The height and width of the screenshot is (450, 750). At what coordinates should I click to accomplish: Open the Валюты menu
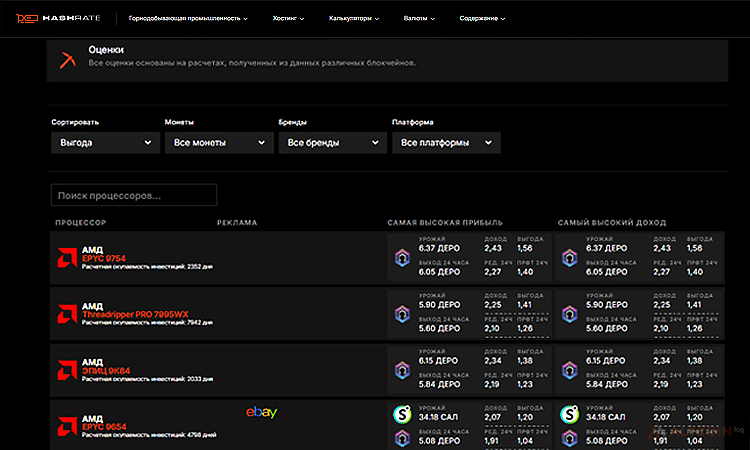419,18
